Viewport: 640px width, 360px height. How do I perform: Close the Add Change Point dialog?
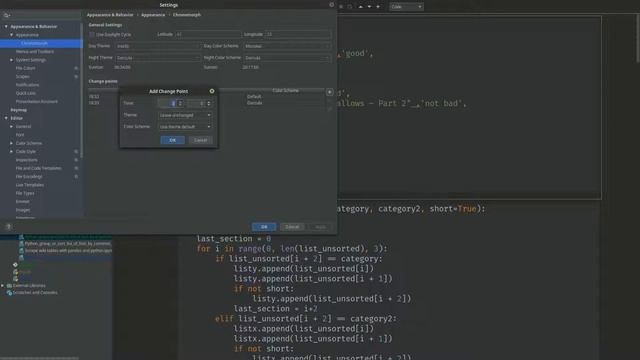tap(212, 91)
